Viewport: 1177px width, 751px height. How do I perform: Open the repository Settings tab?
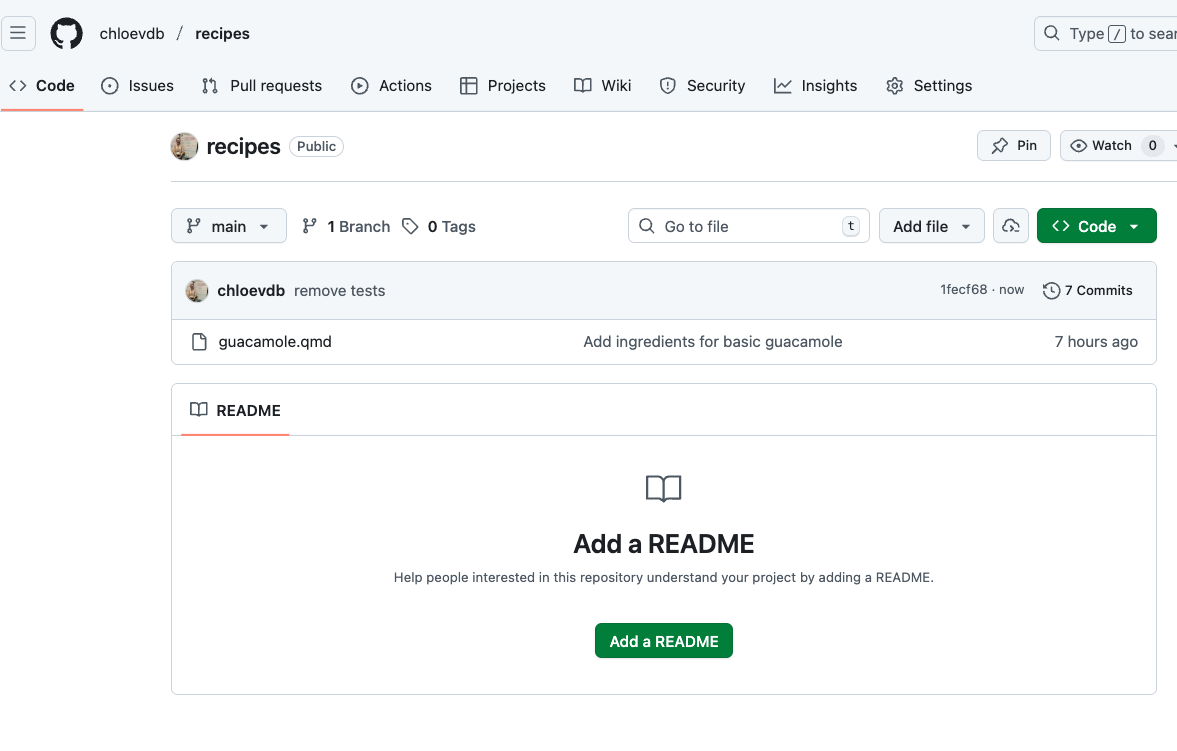tap(929, 86)
